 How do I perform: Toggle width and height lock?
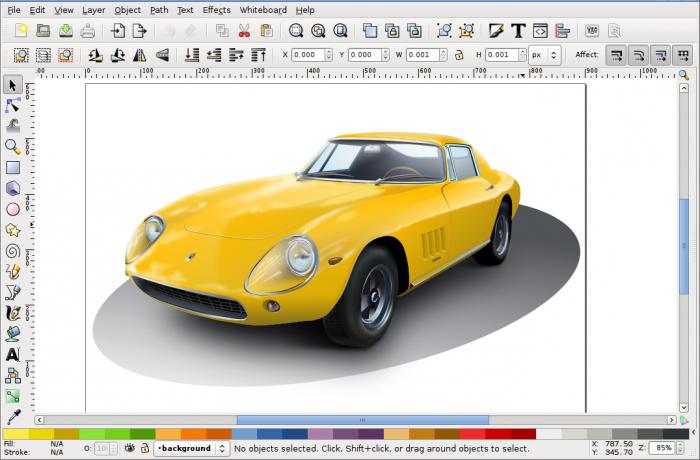point(459,55)
